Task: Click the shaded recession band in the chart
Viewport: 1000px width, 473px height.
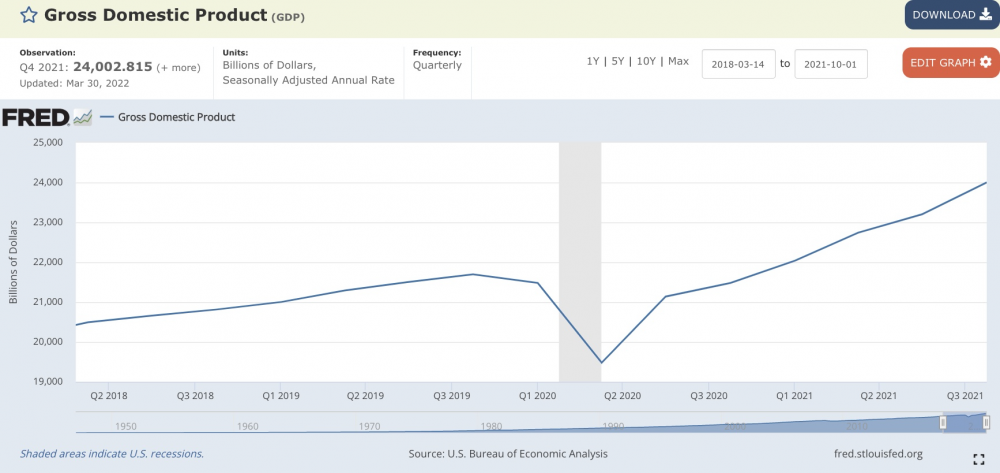Action: (580, 262)
